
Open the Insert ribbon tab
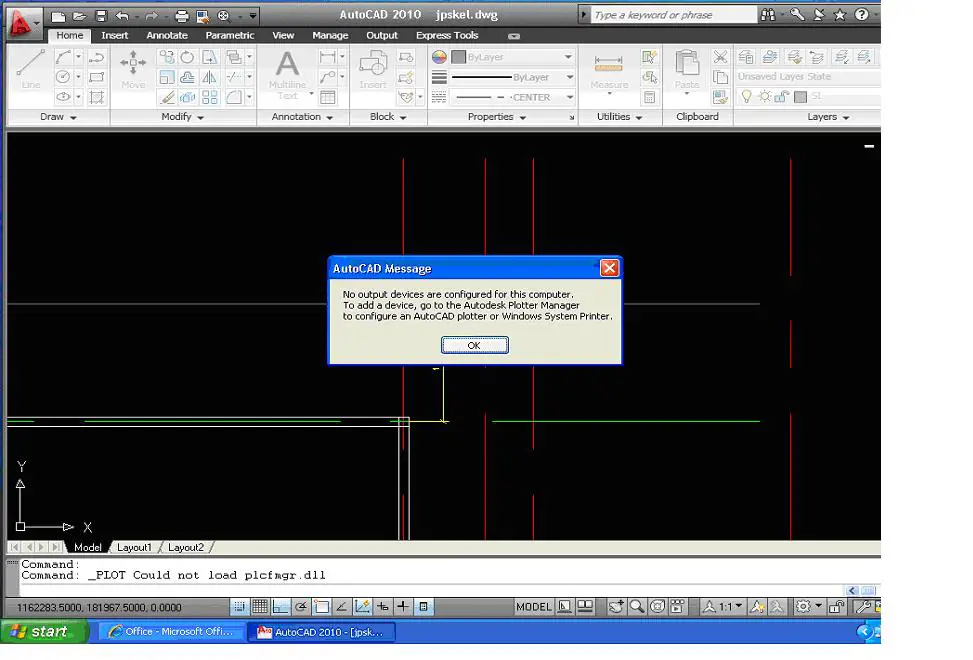[114, 35]
